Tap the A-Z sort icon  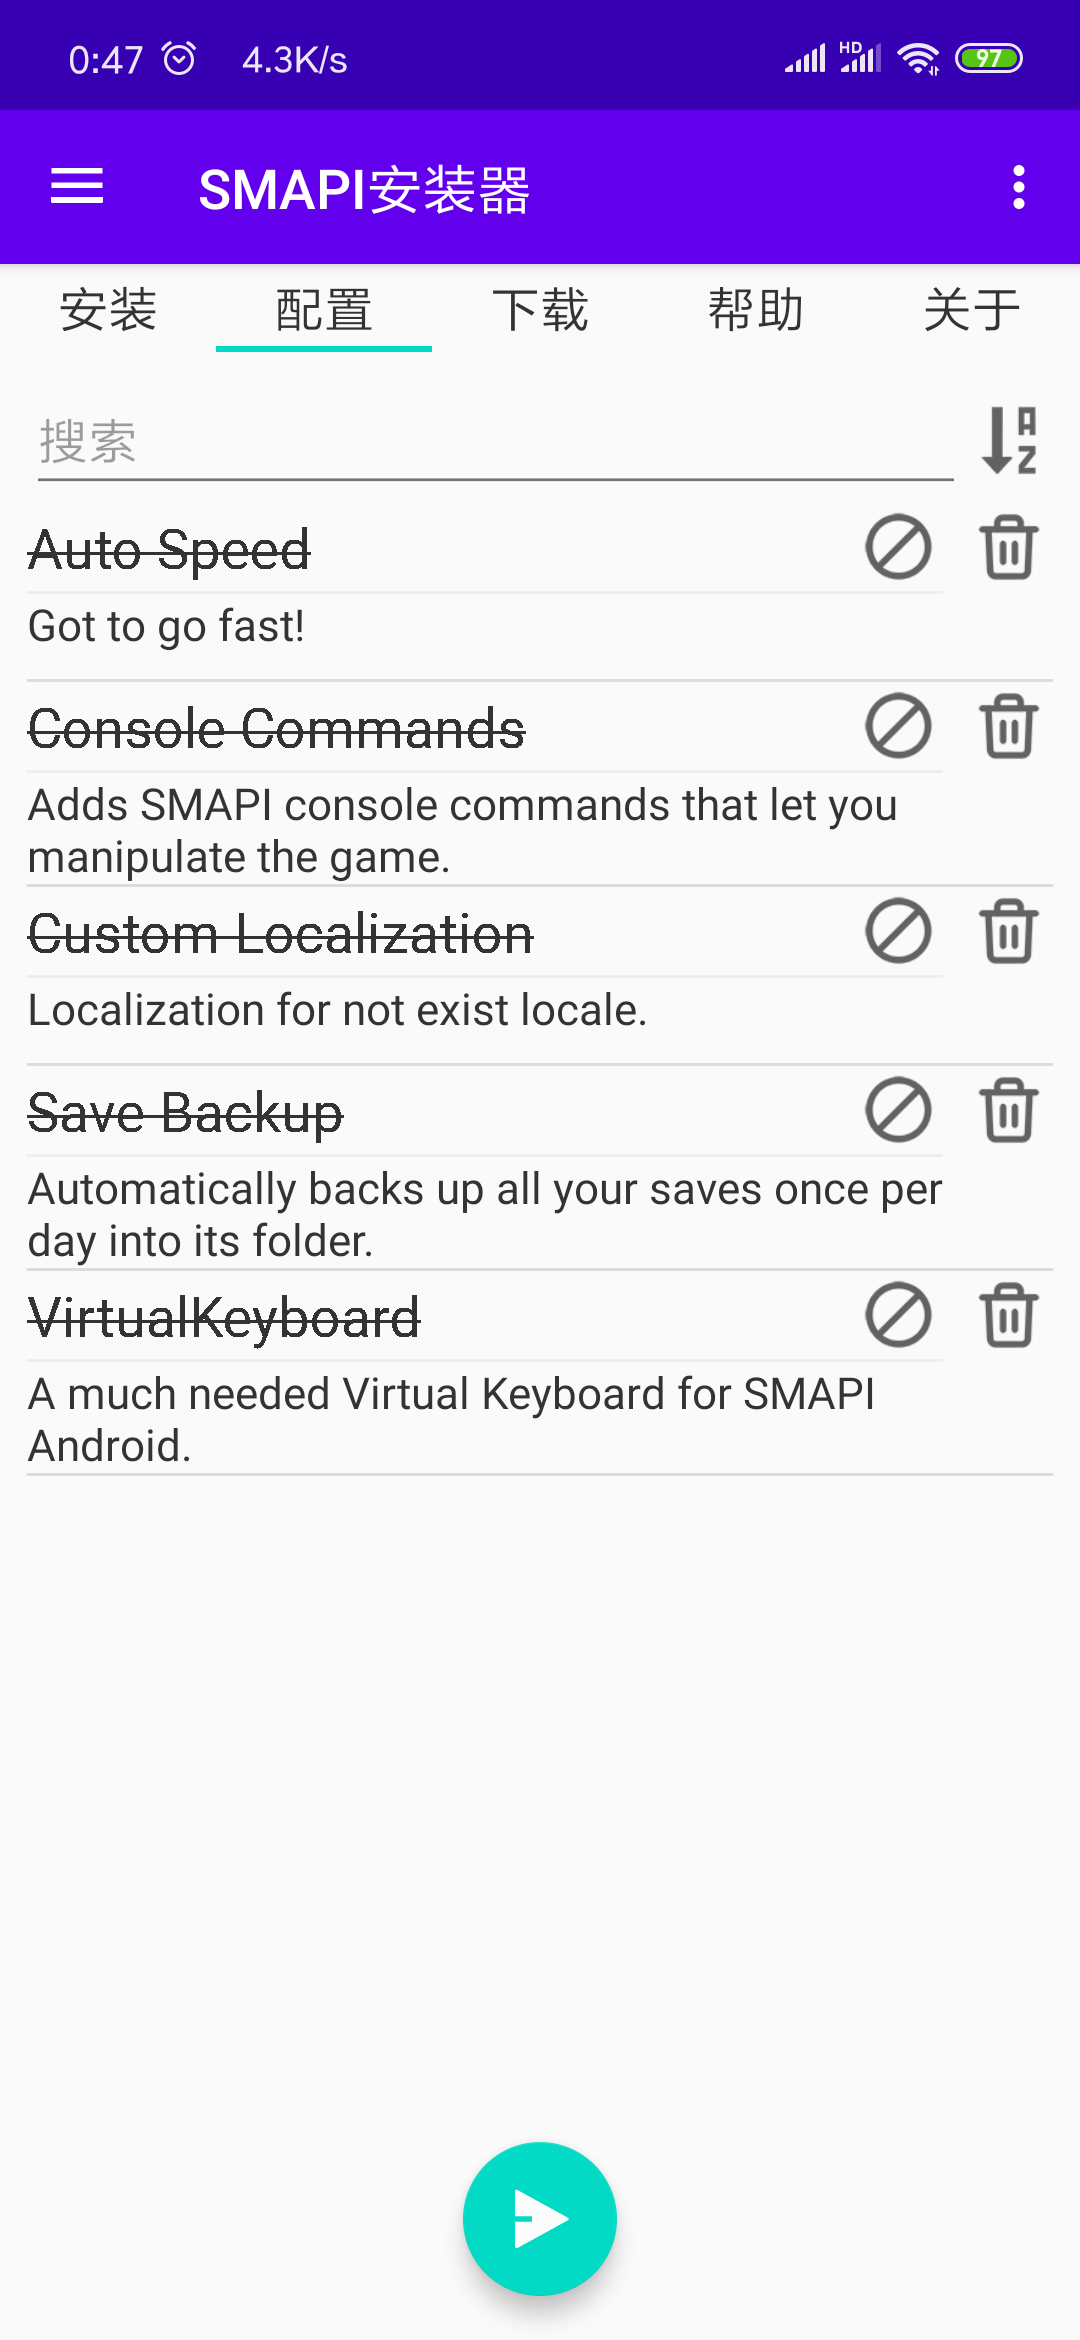pos(1009,440)
